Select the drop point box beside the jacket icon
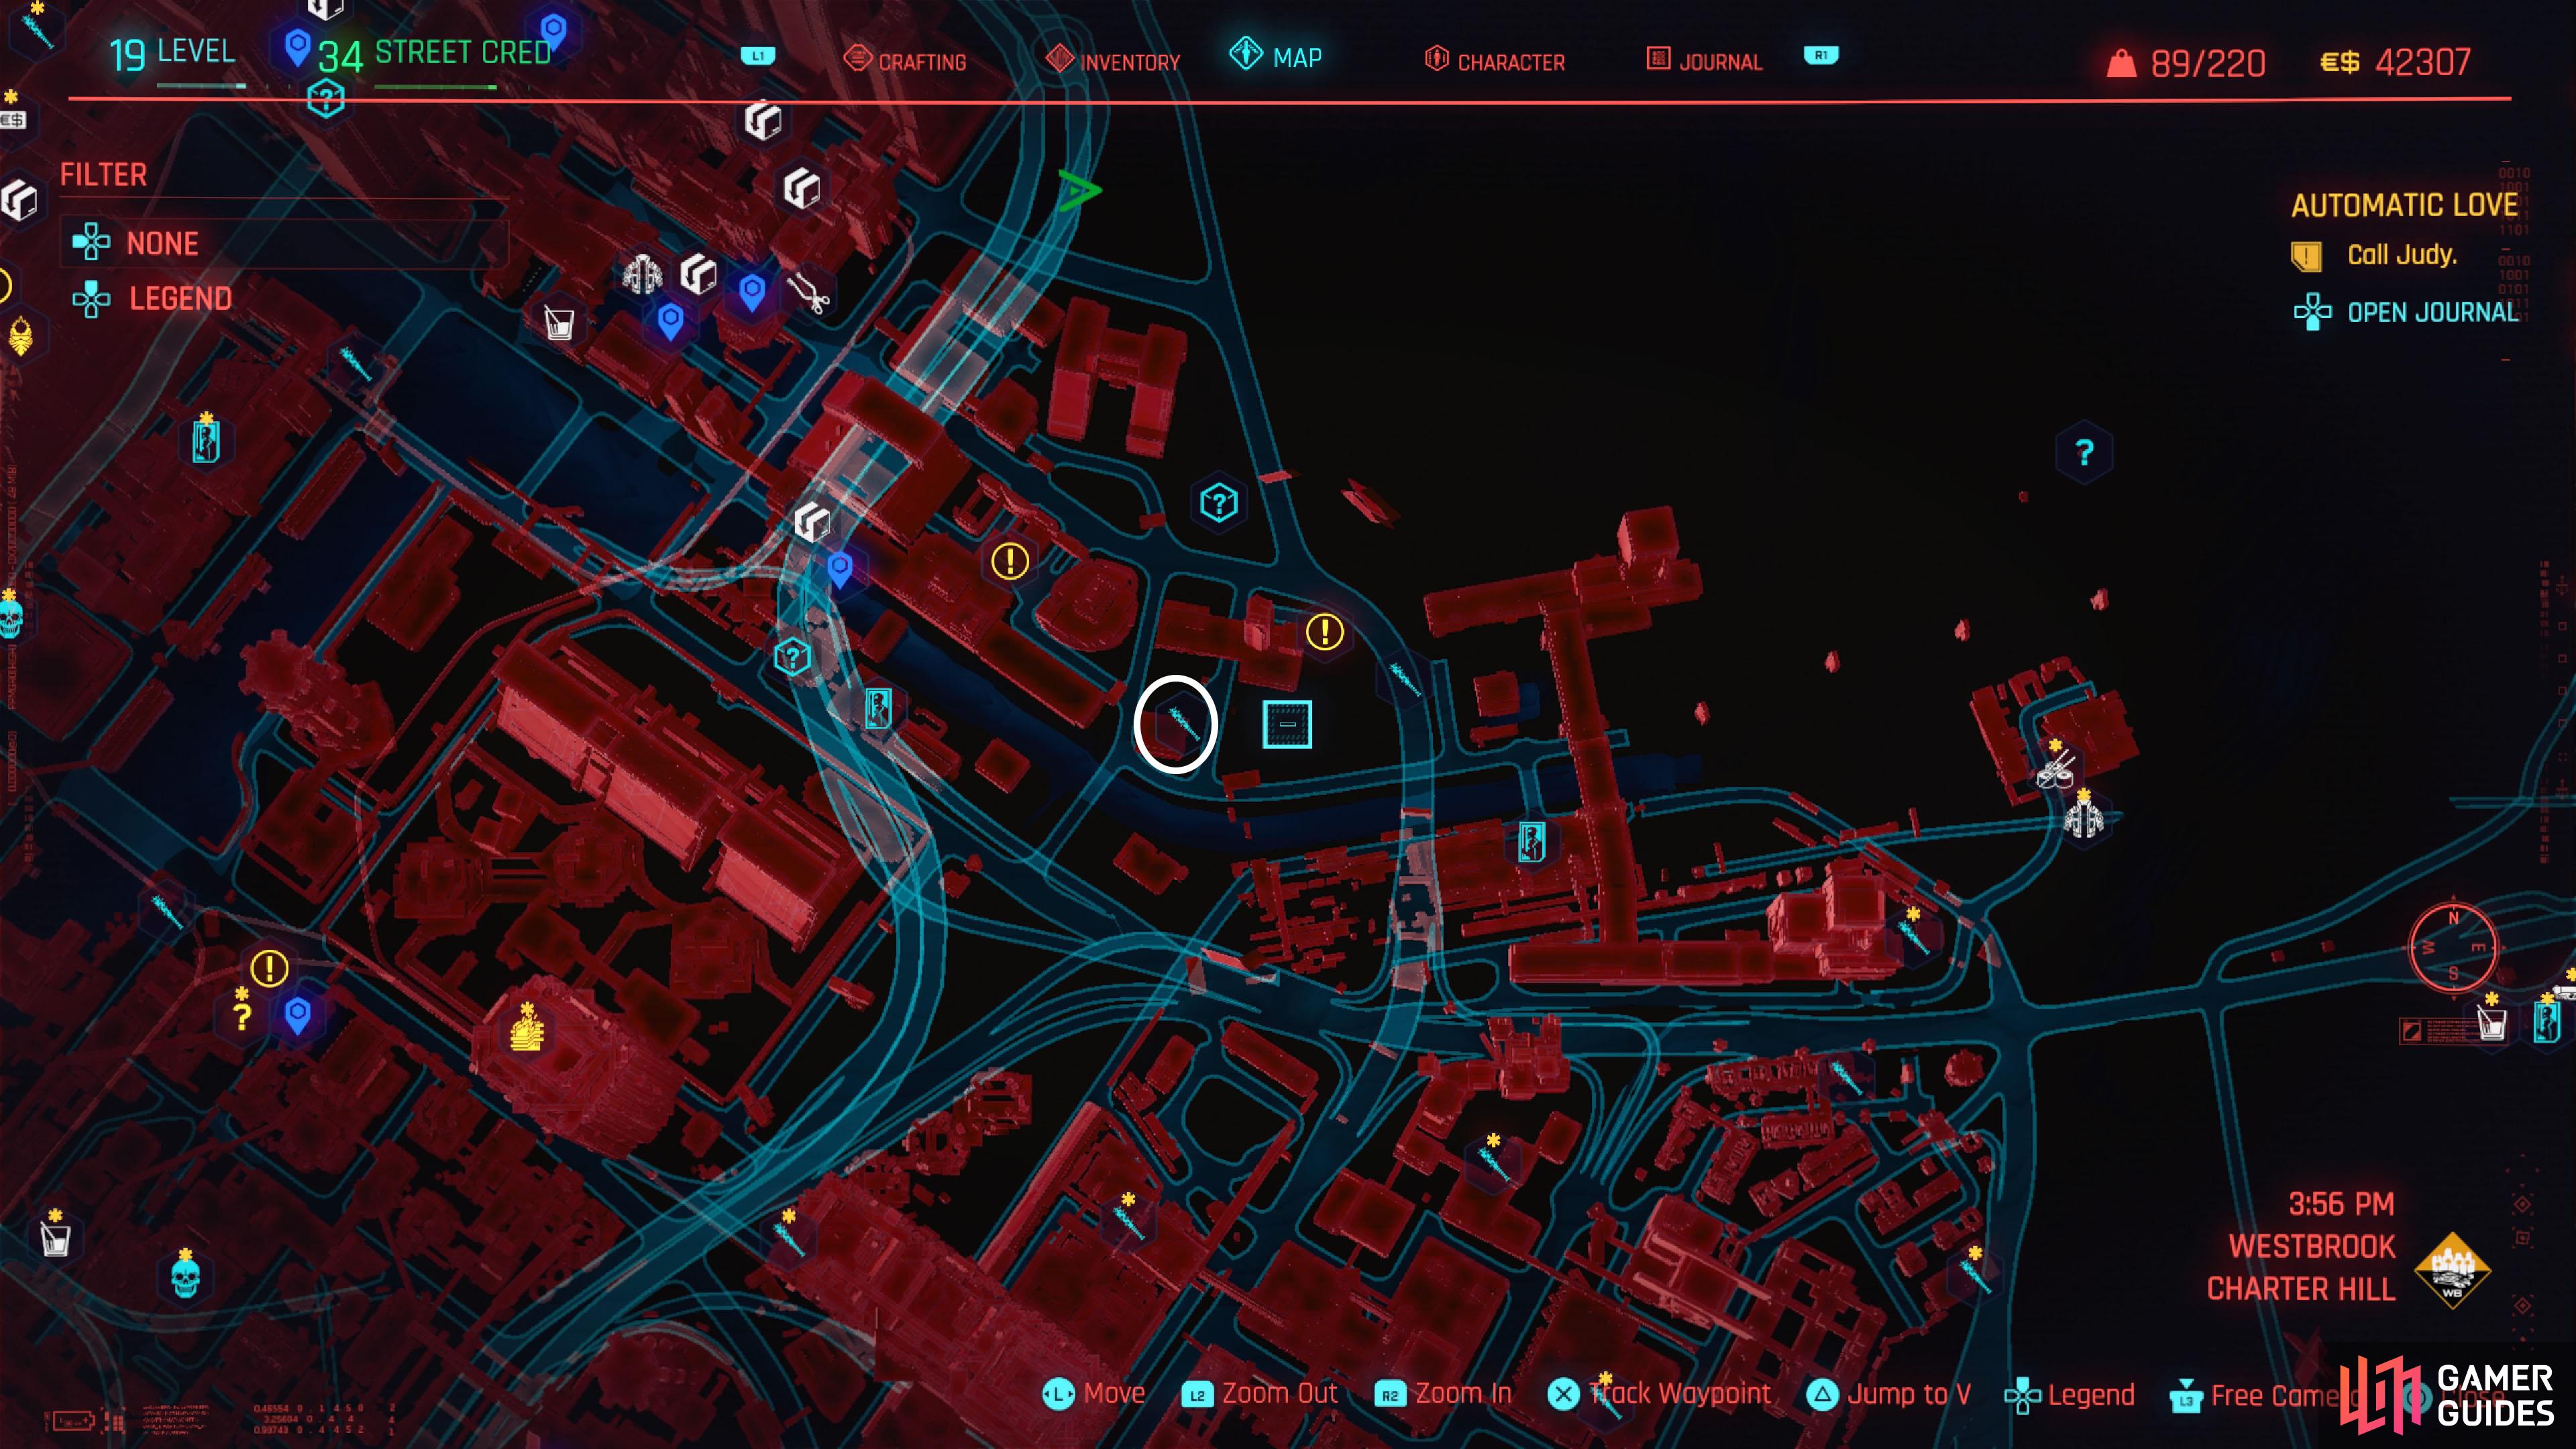Image resolution: width=2576 pixels, height=1449 pixels. point(698,274)
